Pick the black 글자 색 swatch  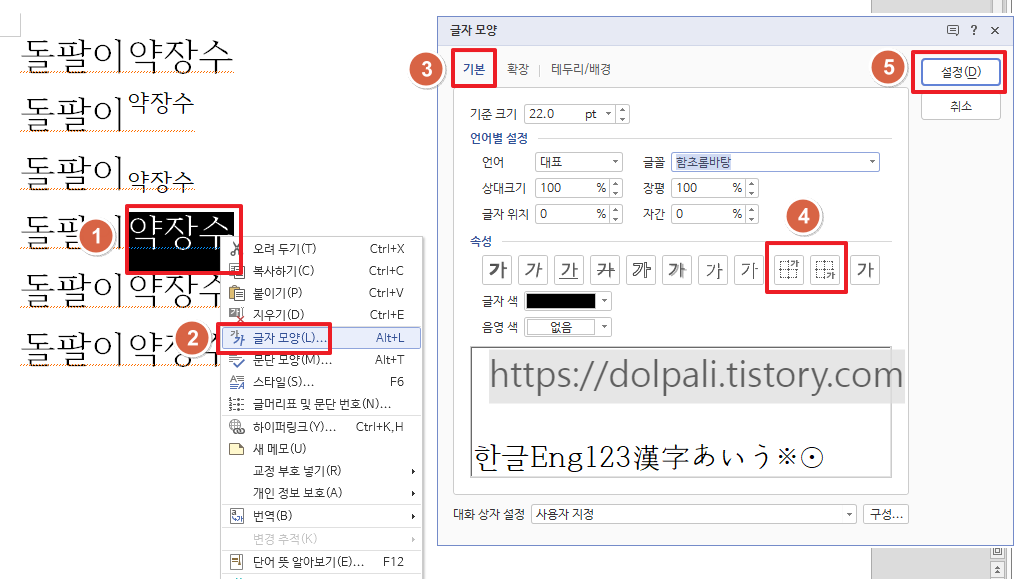(x=561, y=301)
